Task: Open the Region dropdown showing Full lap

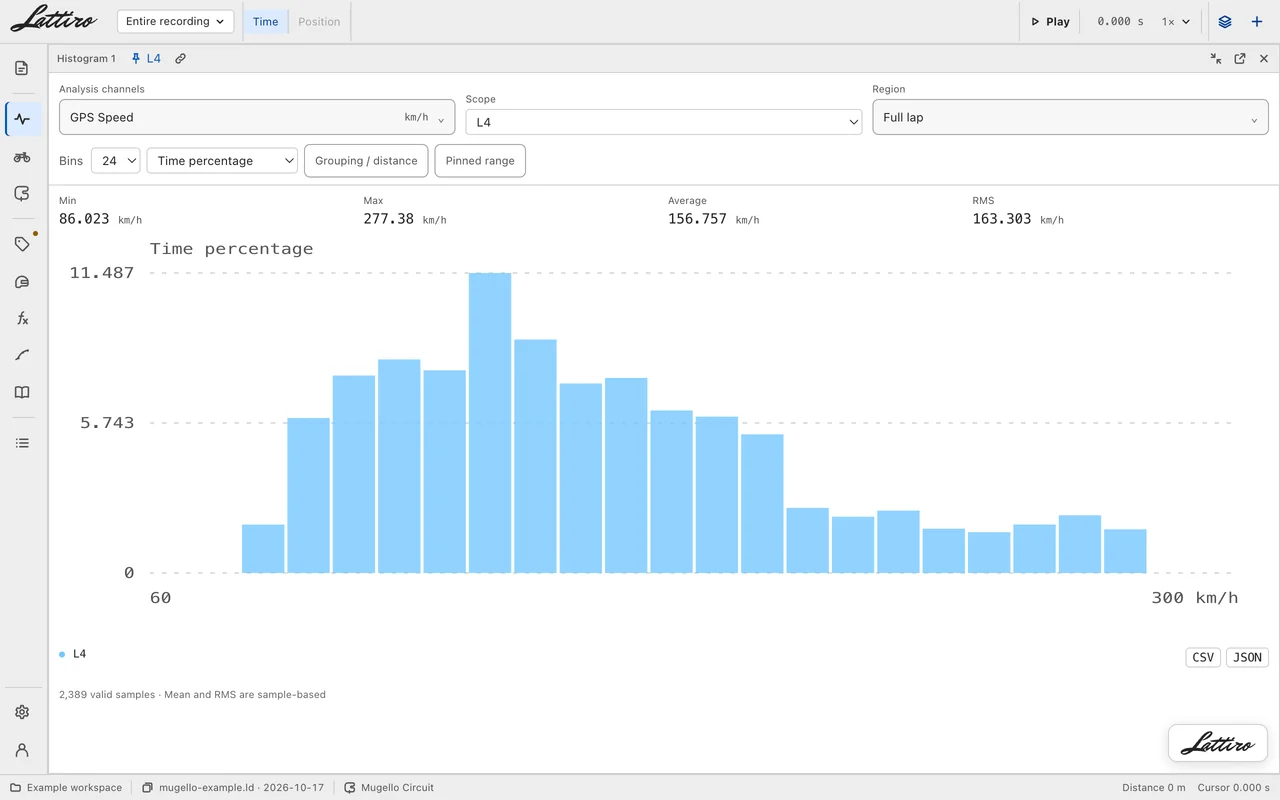Action: click(x=1070, y=117)
